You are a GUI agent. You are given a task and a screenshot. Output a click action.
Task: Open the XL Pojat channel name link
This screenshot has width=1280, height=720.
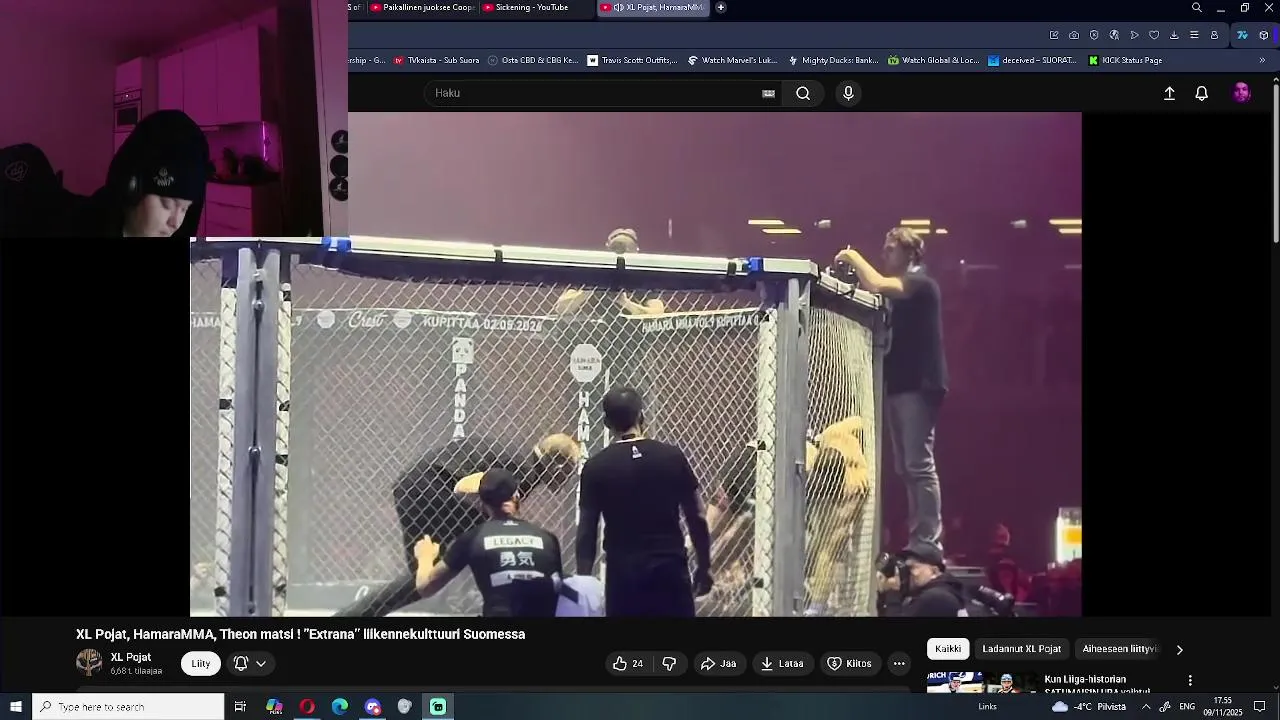tap(131, 657)
